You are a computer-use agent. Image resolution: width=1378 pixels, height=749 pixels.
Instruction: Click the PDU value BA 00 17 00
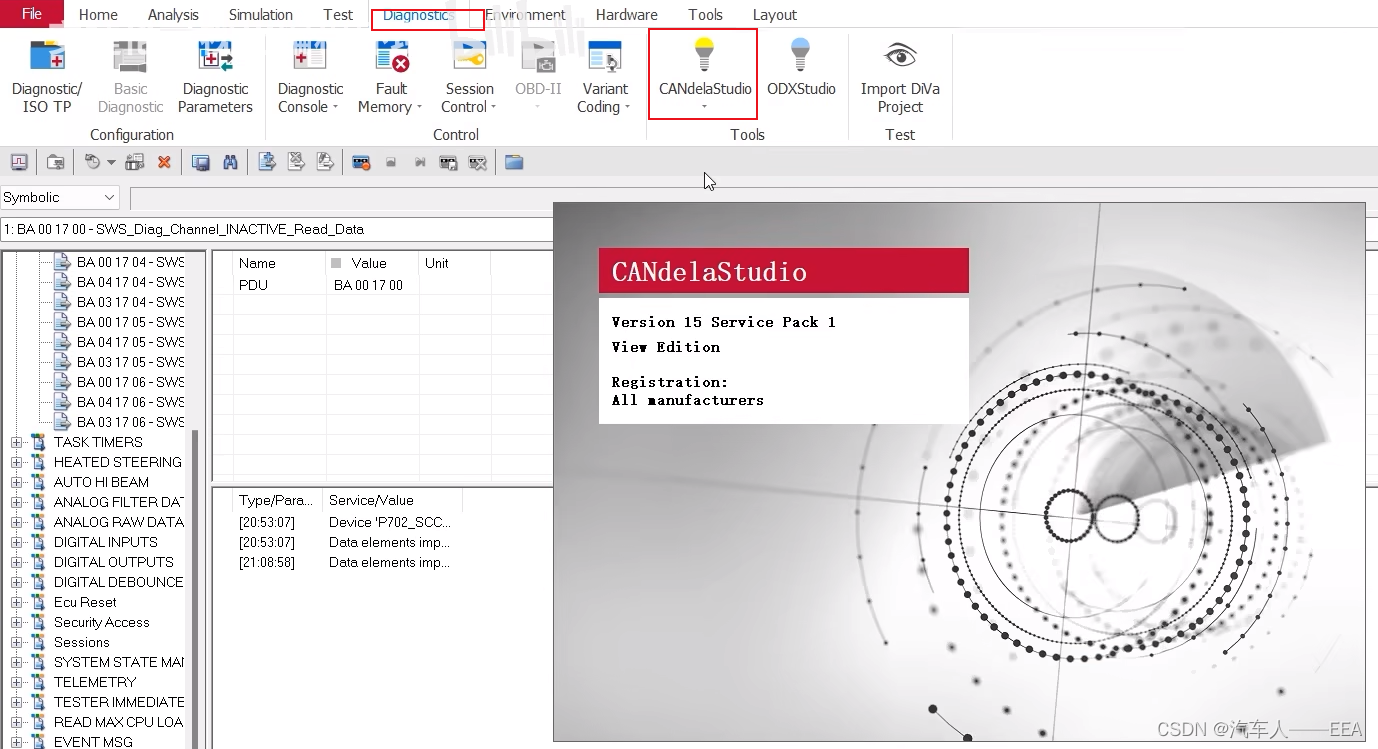(368, 285)
